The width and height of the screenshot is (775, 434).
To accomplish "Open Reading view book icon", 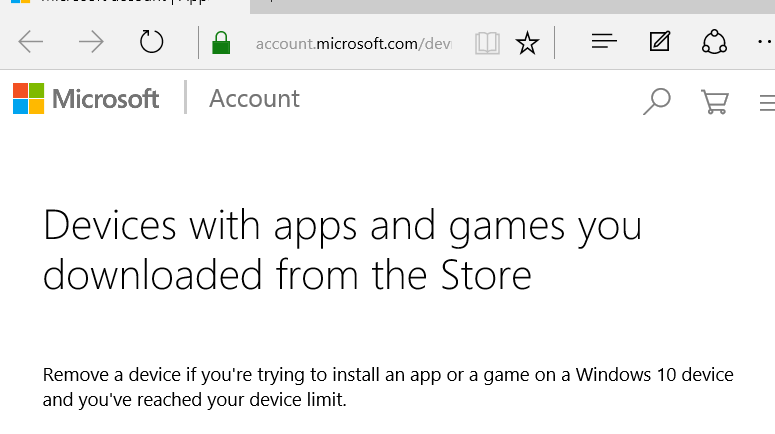I will click(487, 43).
